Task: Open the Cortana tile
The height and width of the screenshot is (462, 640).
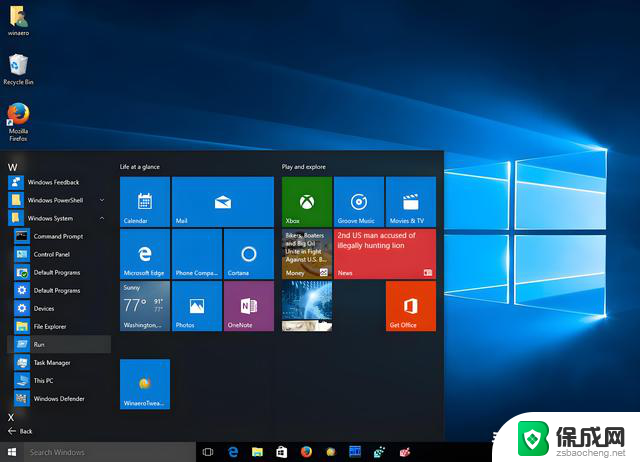Action: 249,254
